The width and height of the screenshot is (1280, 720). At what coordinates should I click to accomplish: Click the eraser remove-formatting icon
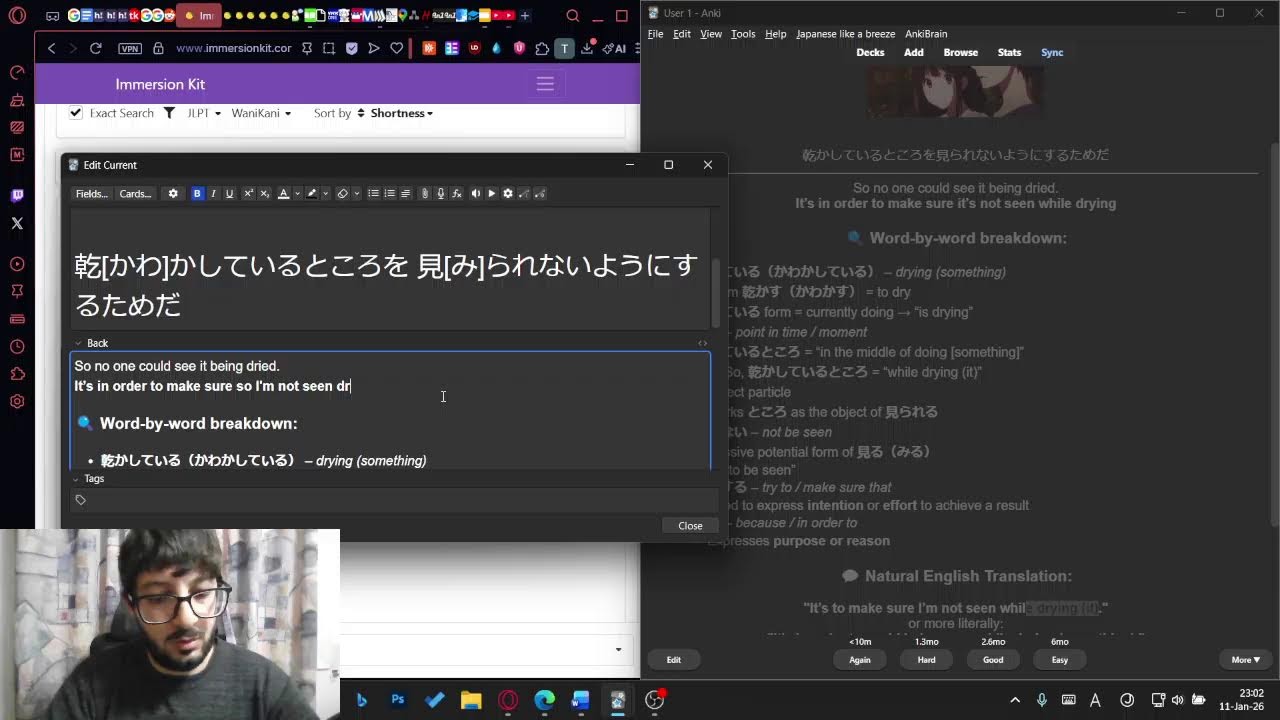click(x=342, y=194)
